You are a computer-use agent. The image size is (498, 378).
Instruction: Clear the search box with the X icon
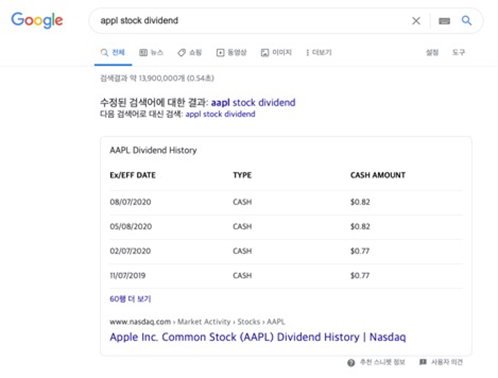(x=416, y=21)
